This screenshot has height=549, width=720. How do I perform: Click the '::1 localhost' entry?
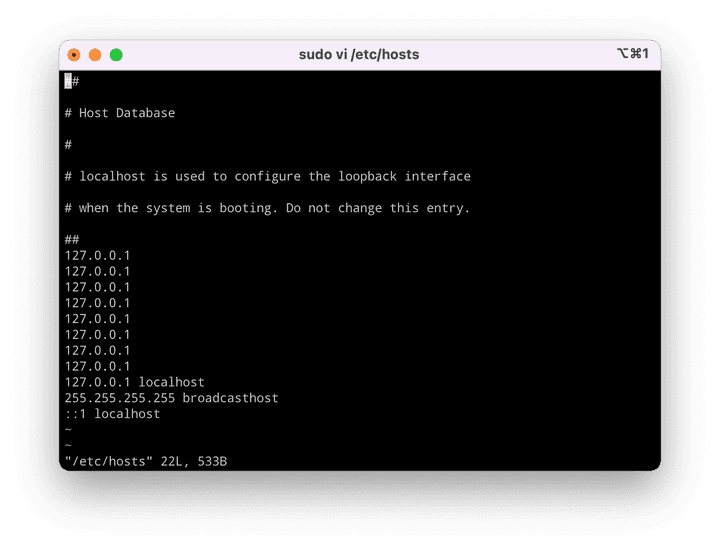(112, 414)
